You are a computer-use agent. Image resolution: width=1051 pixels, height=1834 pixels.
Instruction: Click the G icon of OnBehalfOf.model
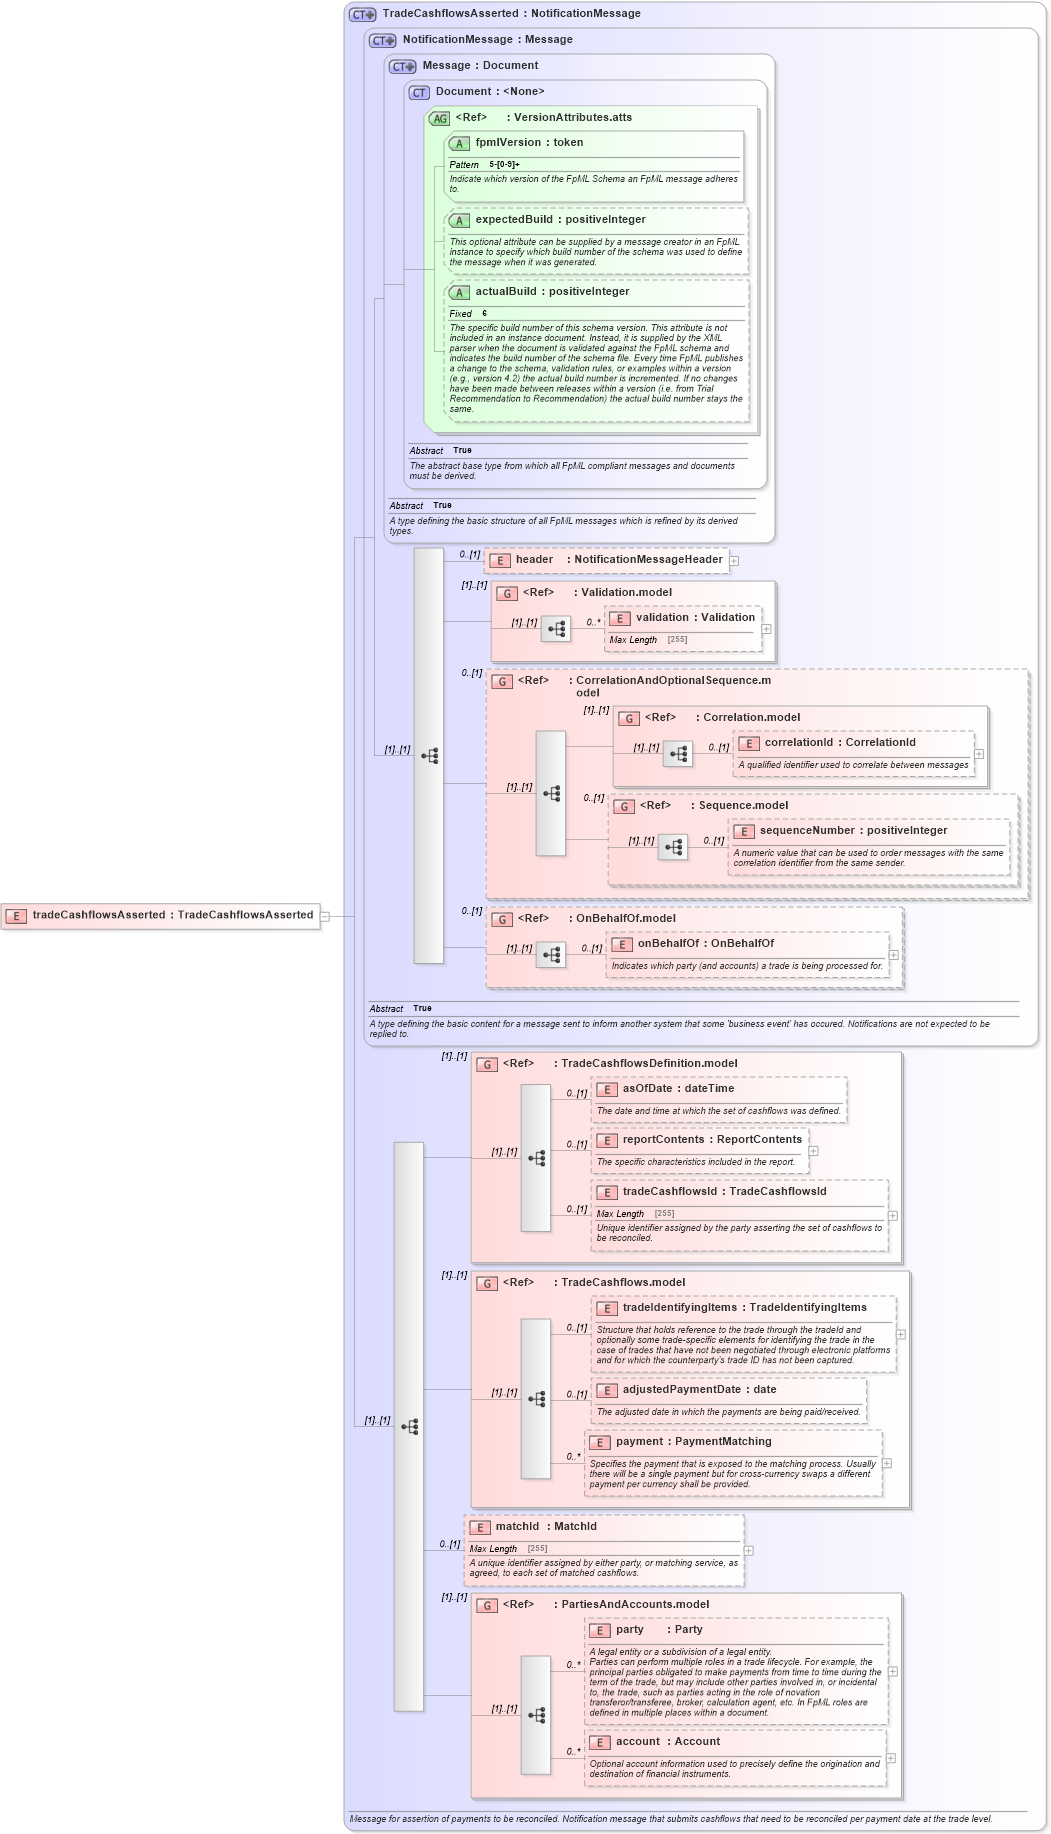tap(502, 919)
